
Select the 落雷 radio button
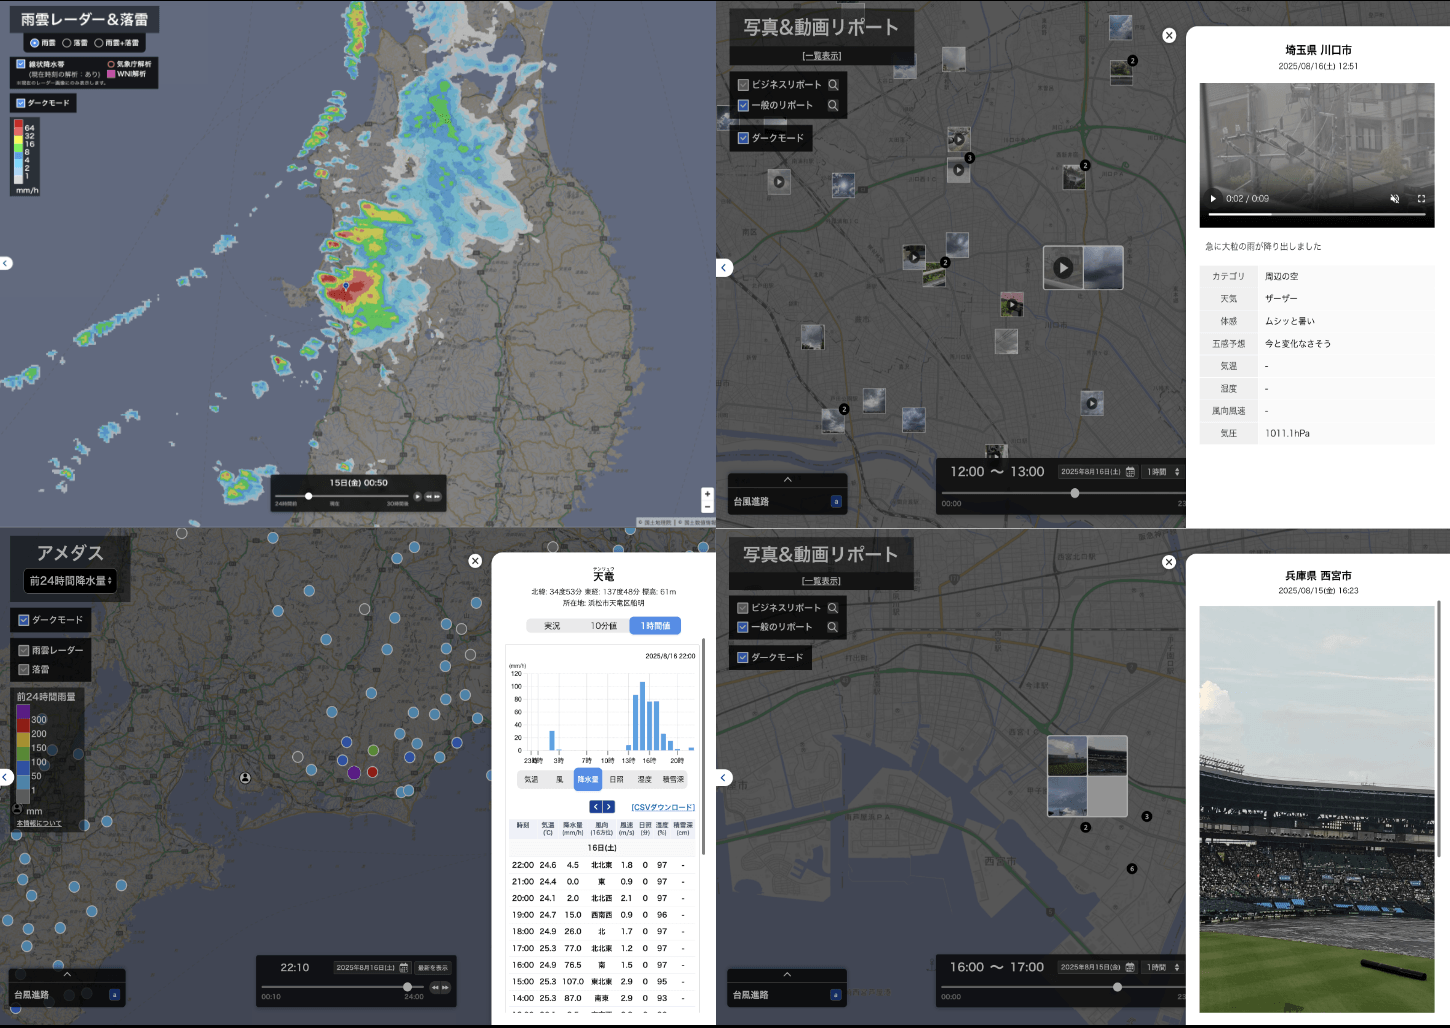click(67, 43)
